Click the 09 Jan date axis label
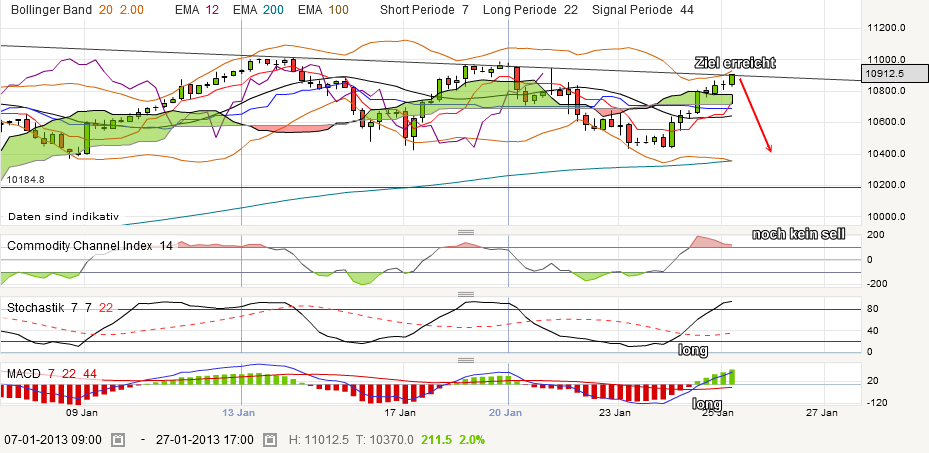929x453 pixels. (82, 413)
